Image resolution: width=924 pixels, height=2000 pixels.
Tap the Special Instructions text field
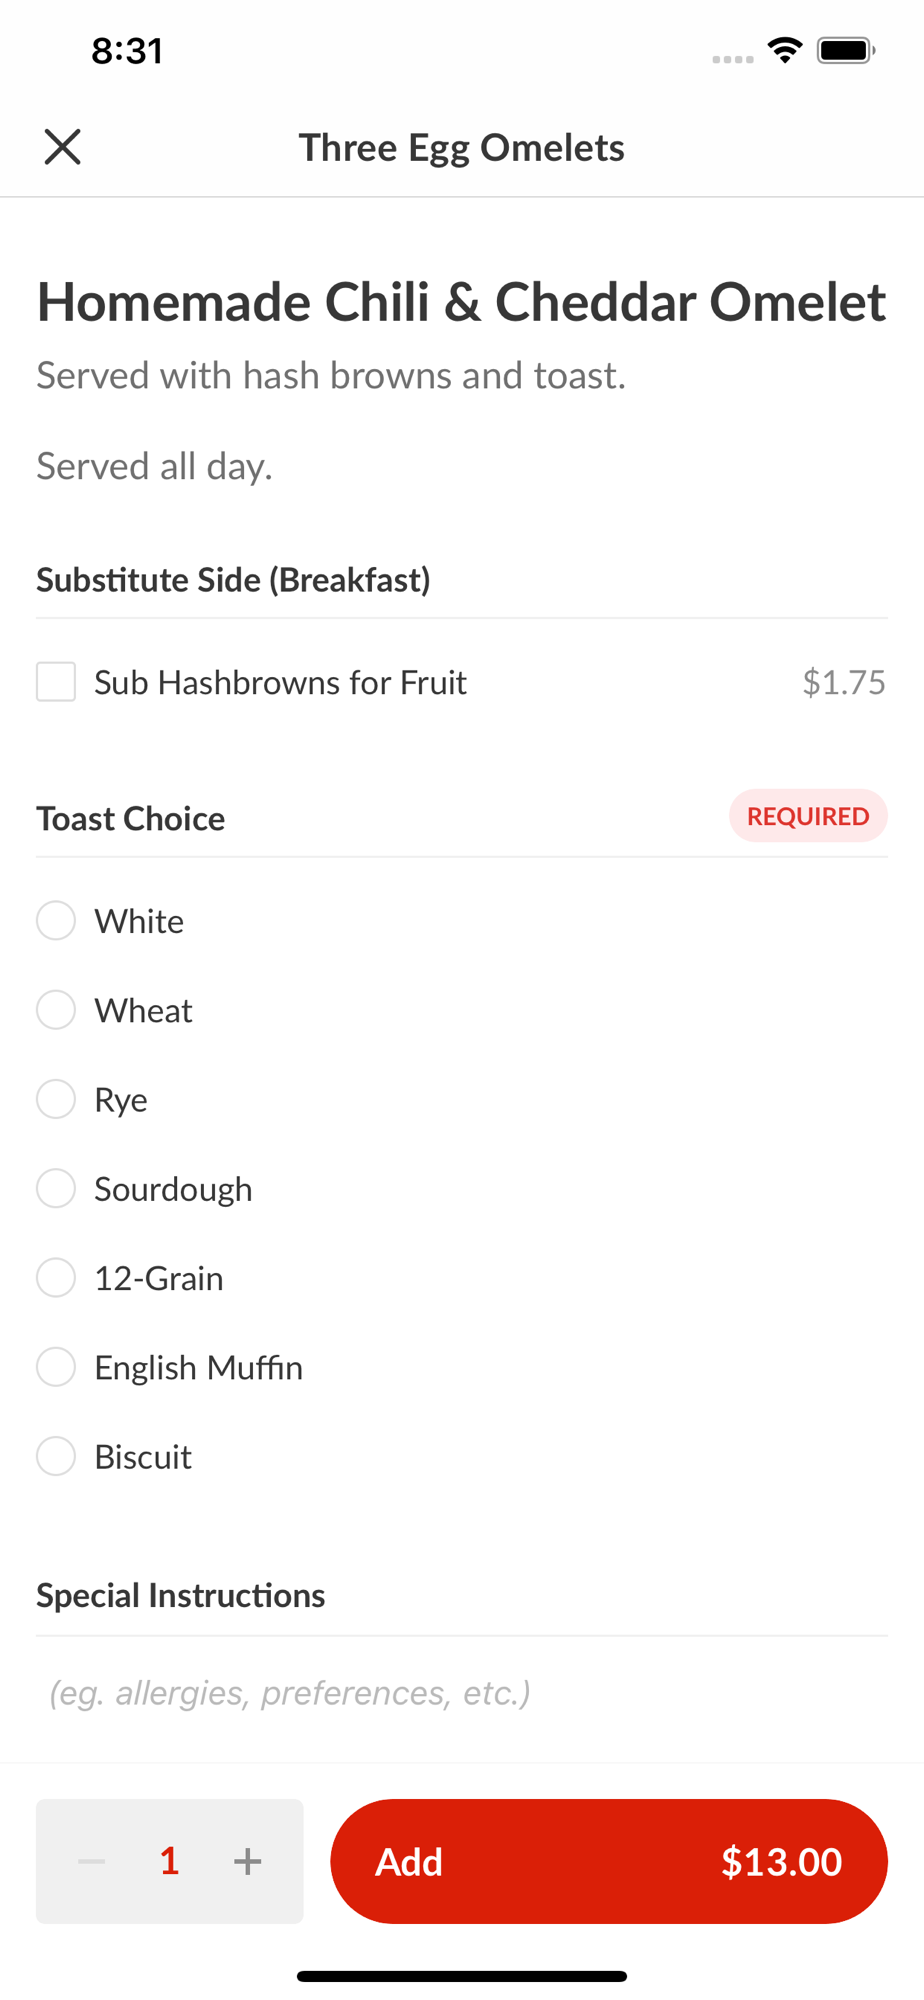tap(460, 1693)
